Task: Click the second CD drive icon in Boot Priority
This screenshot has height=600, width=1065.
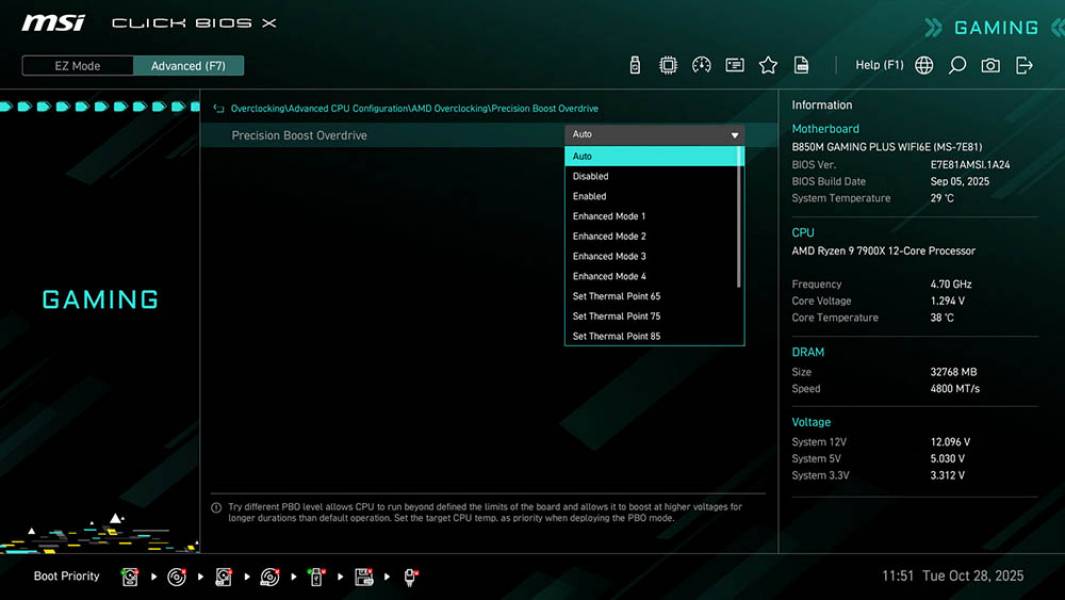Action: (270, 576)
